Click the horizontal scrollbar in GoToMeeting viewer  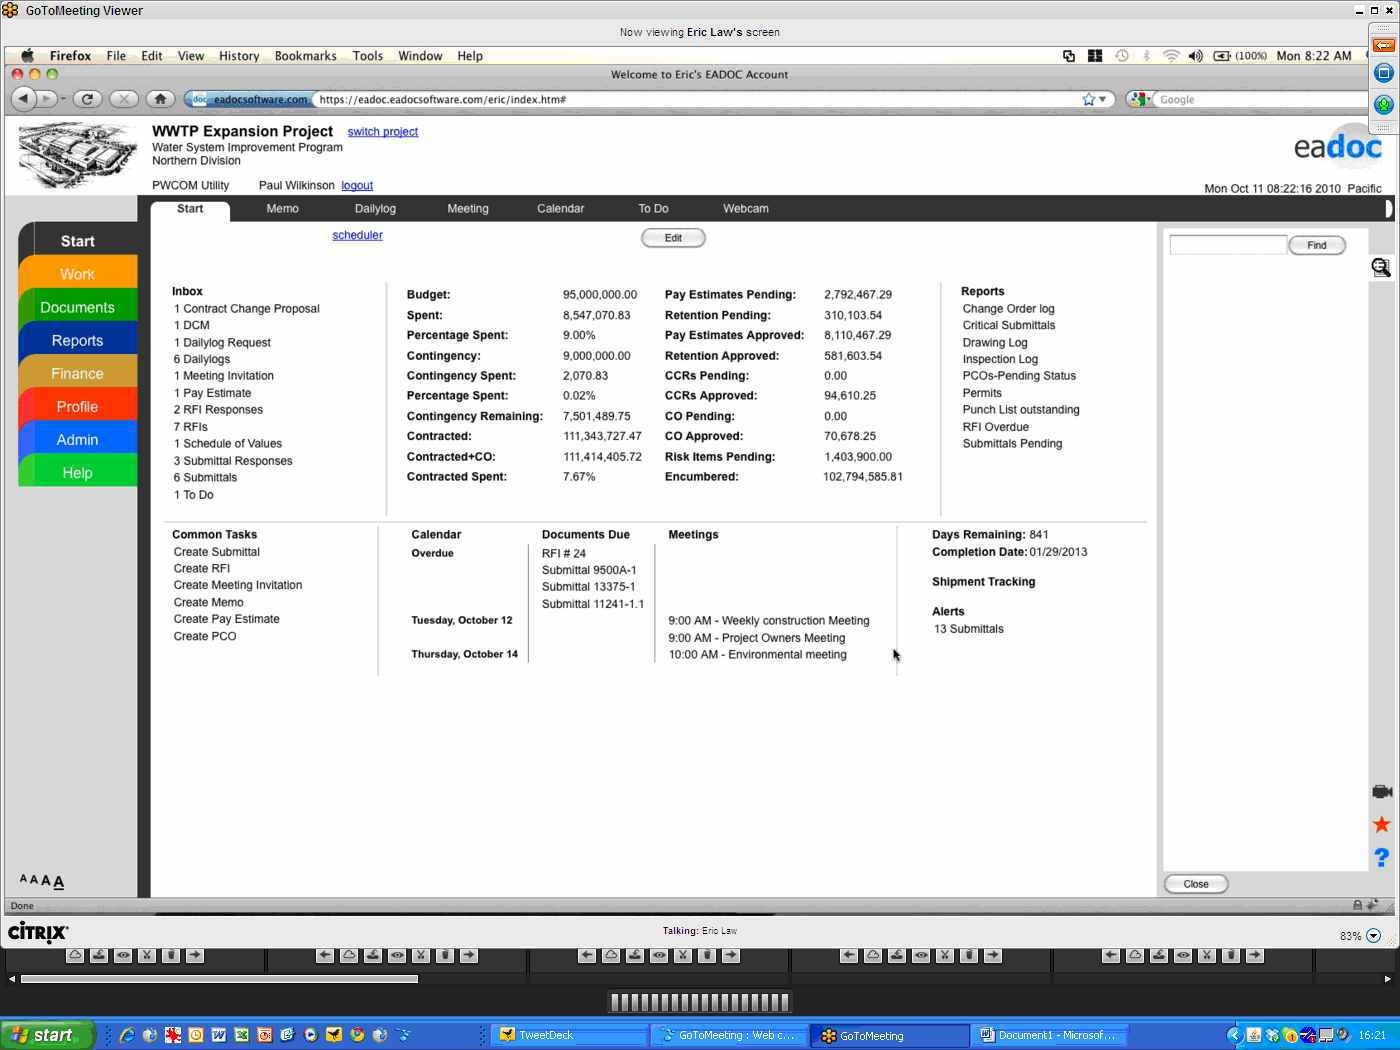219,979
